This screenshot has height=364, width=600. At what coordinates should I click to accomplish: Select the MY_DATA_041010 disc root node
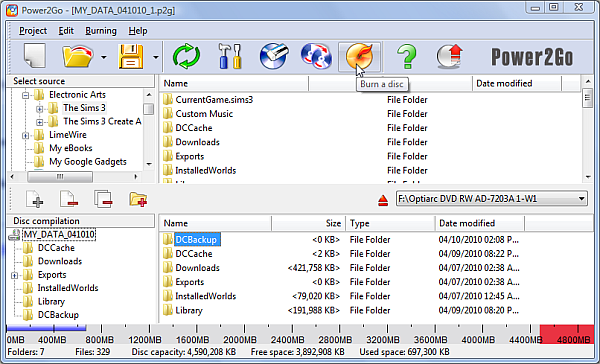tap(59, 234)
